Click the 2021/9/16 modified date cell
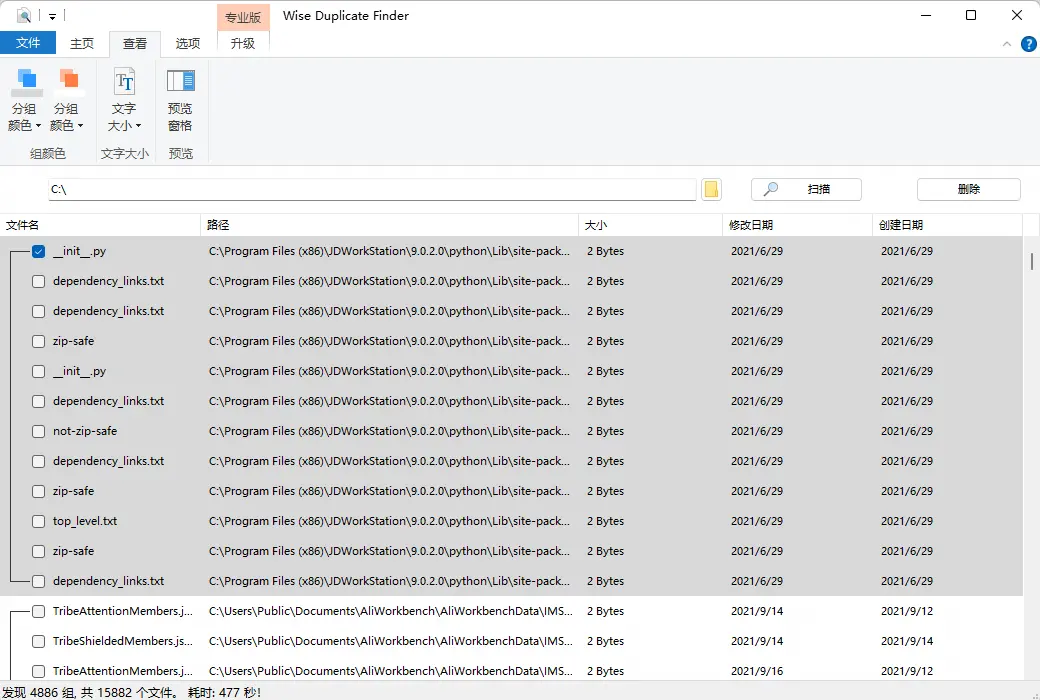 [757, 671]
